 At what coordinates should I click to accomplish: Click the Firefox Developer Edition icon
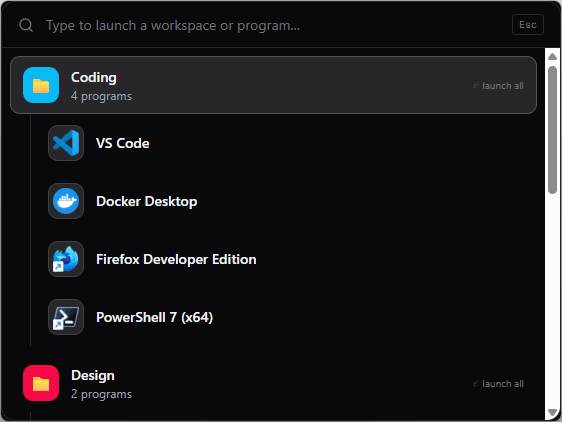[66, 259]
